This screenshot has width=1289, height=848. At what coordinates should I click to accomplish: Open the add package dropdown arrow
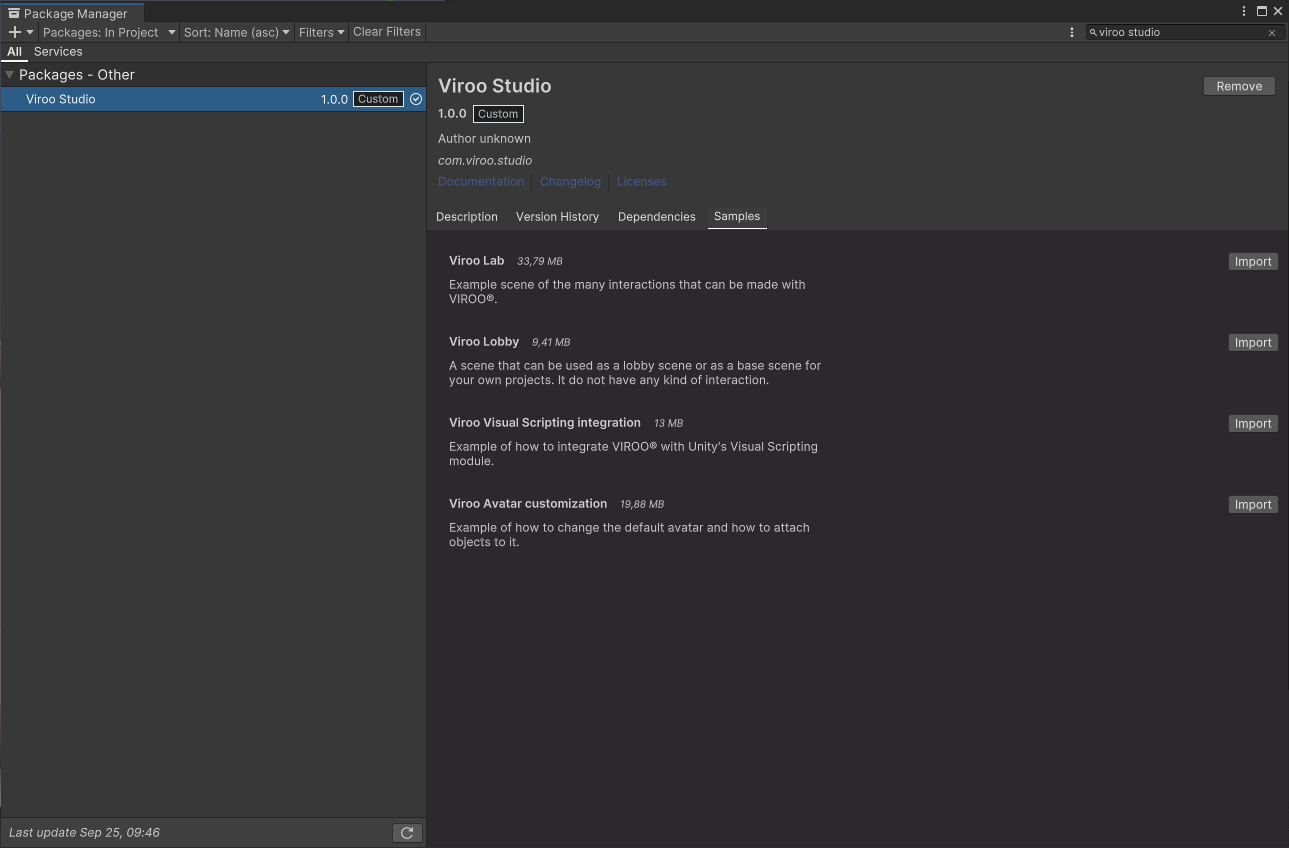[x=30, y=33]
